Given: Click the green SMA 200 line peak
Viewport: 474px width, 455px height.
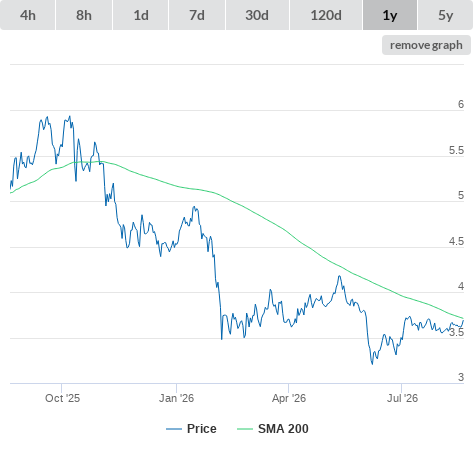Looking at the screenshot, I should click(98, 162).
